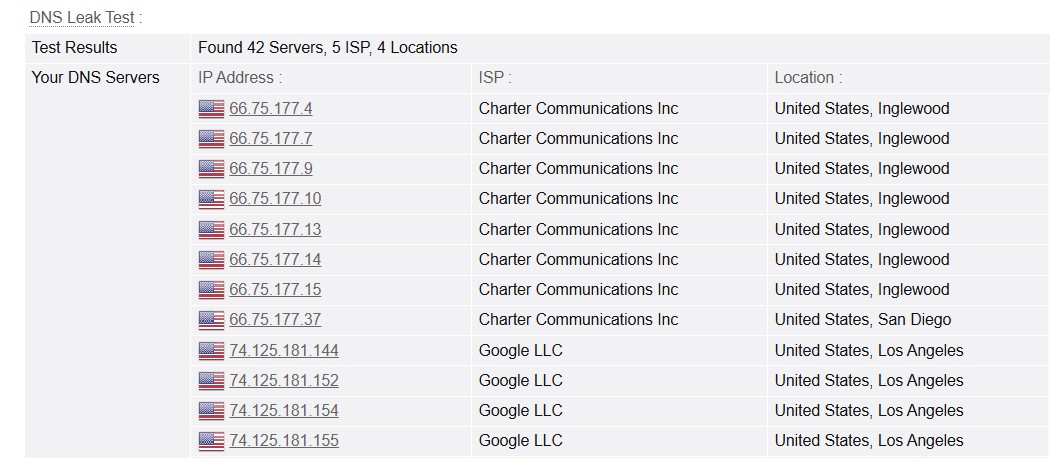Image resolution: width=1050 pixels, height=464 pixels.
Task: Click the flag icon next to 74.125.181.144
Action: pyautogui.click(x=211, y=351)
